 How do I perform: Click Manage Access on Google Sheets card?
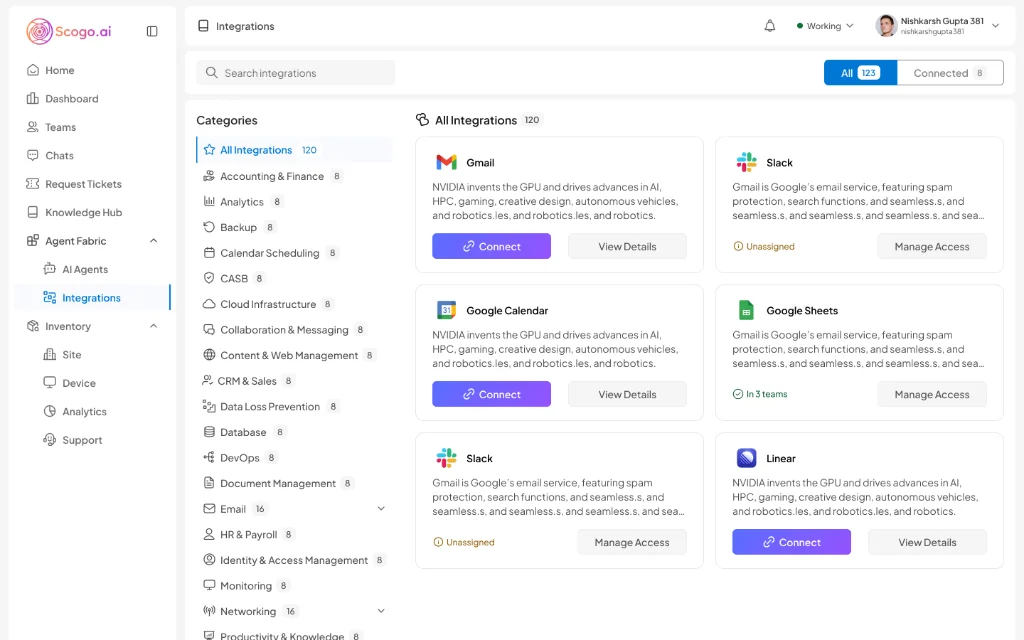pos(931,394)
